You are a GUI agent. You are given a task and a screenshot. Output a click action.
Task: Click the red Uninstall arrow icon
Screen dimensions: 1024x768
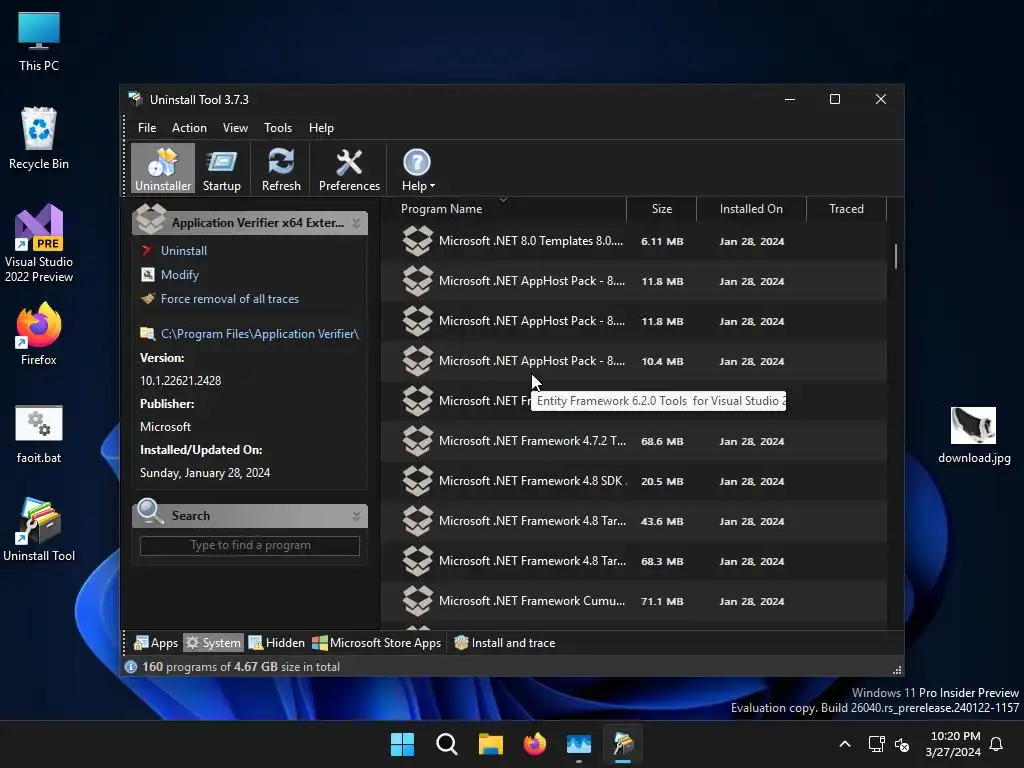click(x=147, y=251)
